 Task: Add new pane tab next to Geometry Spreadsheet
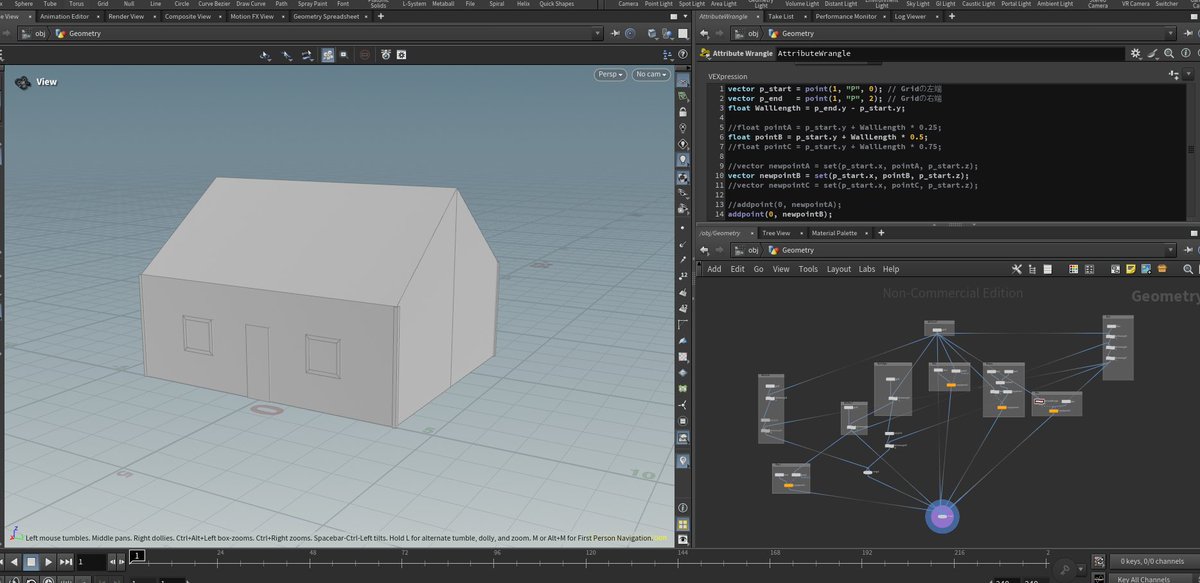[380, 16]
